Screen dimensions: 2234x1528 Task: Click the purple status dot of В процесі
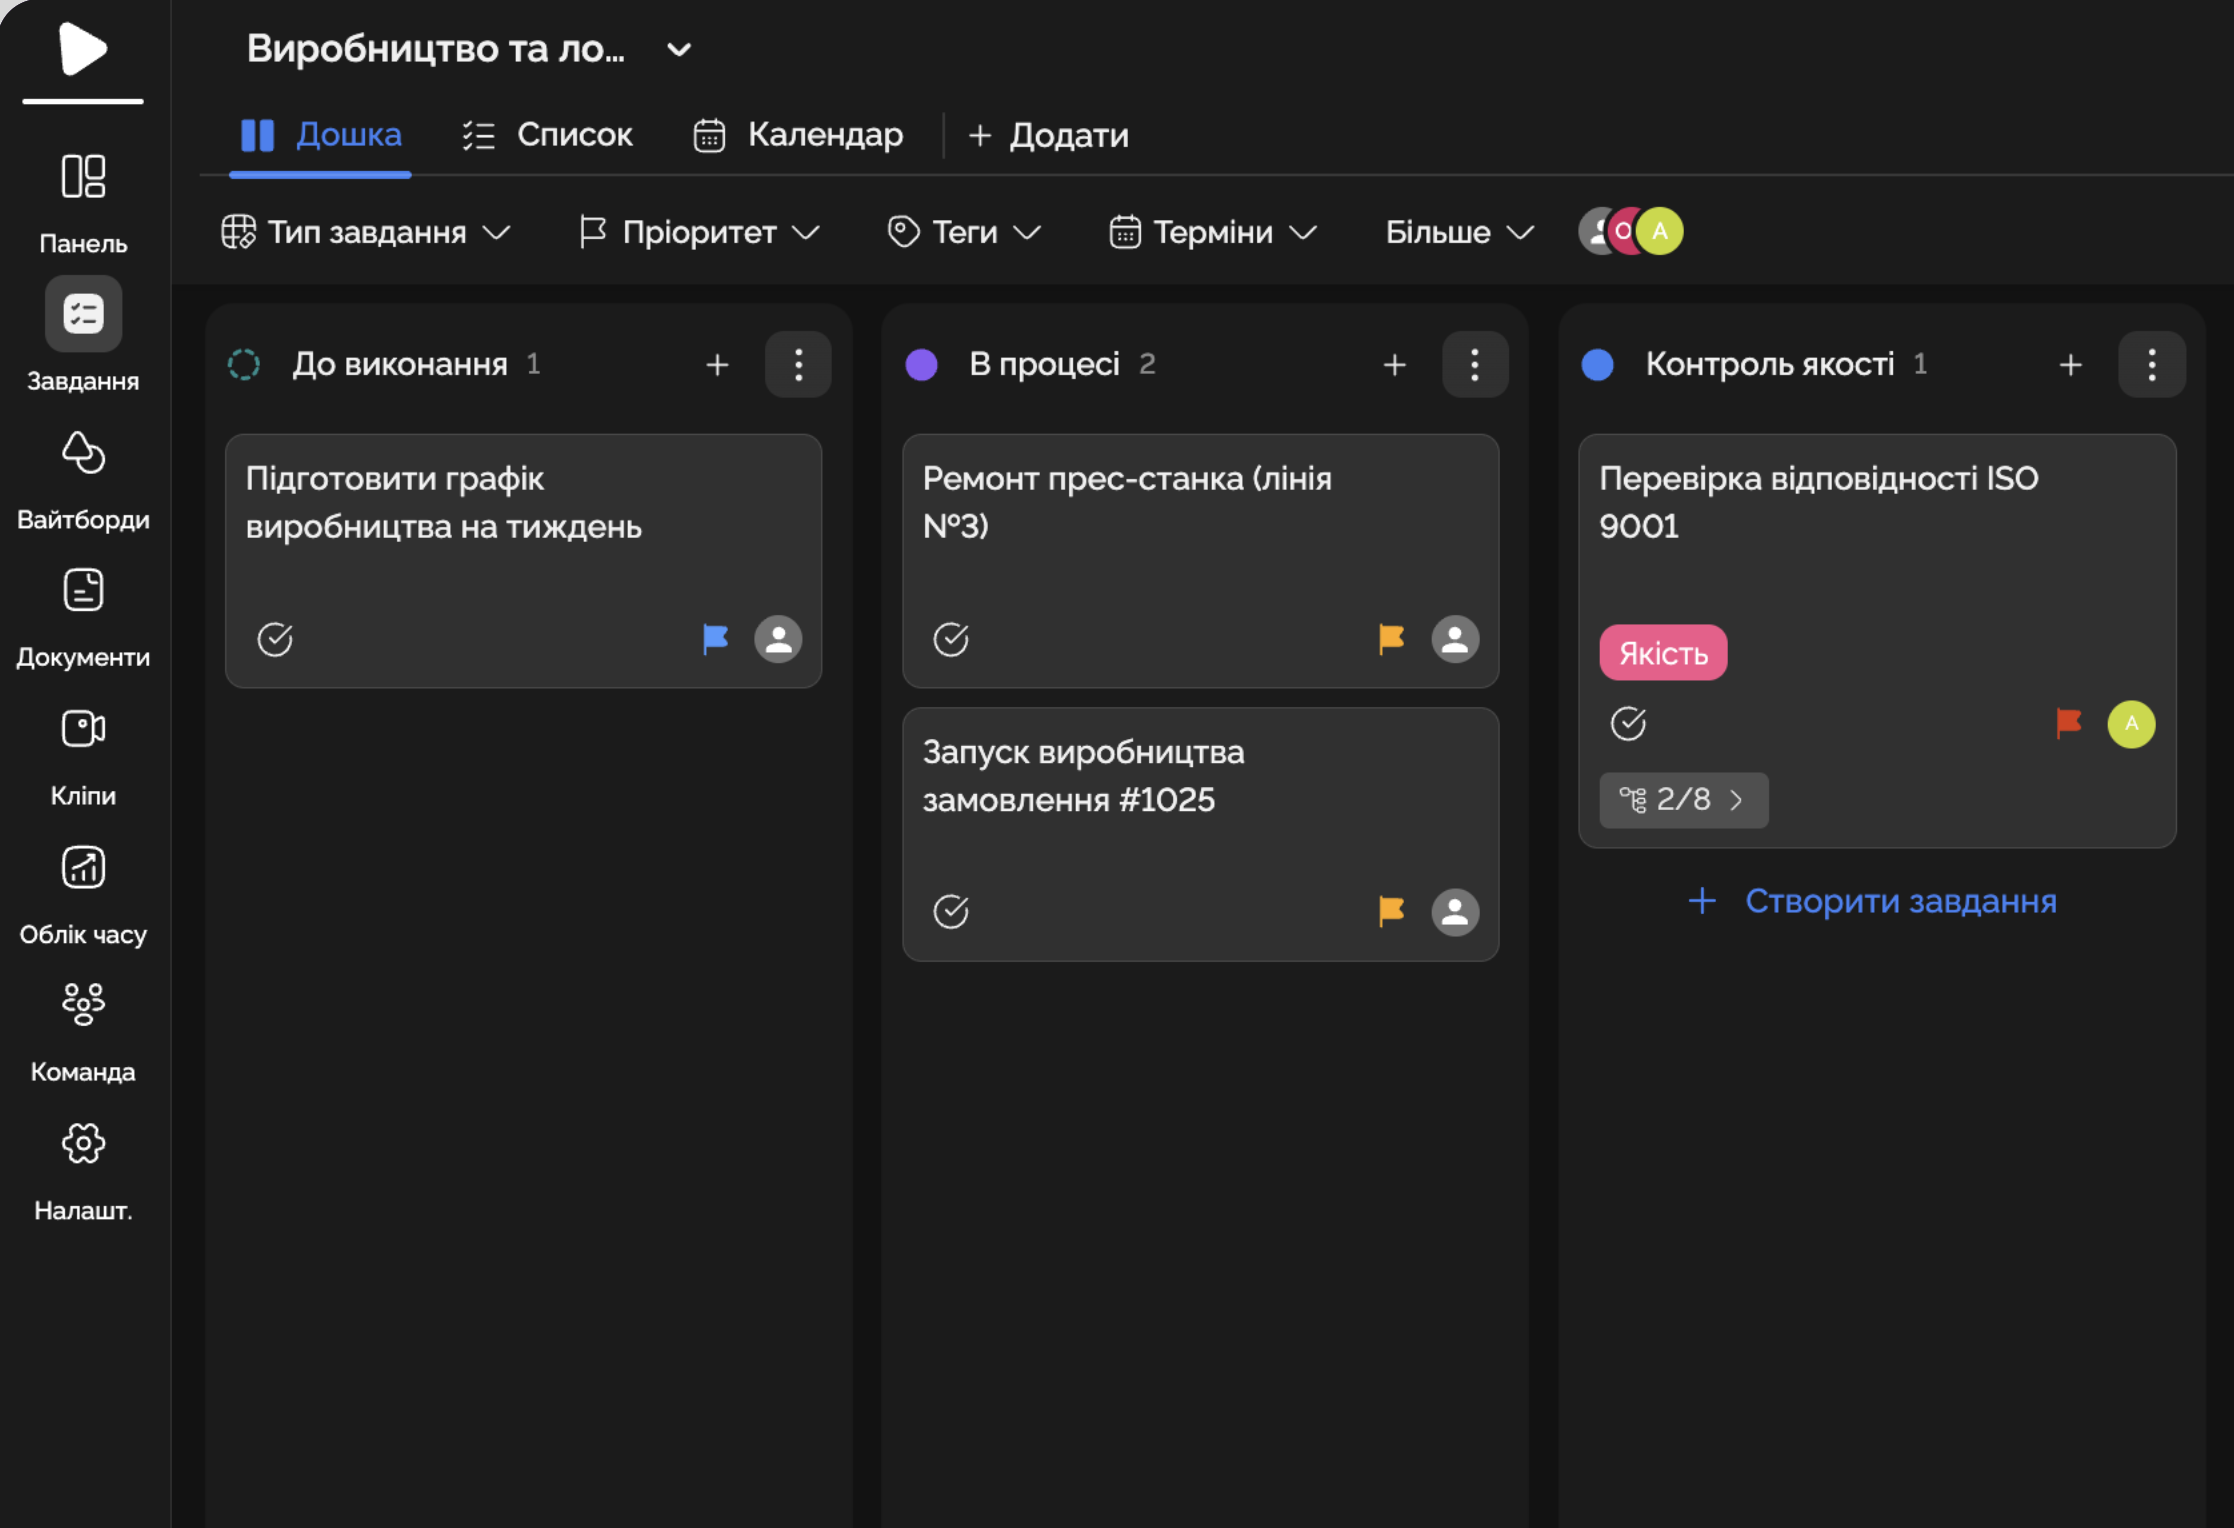(921, 364)
